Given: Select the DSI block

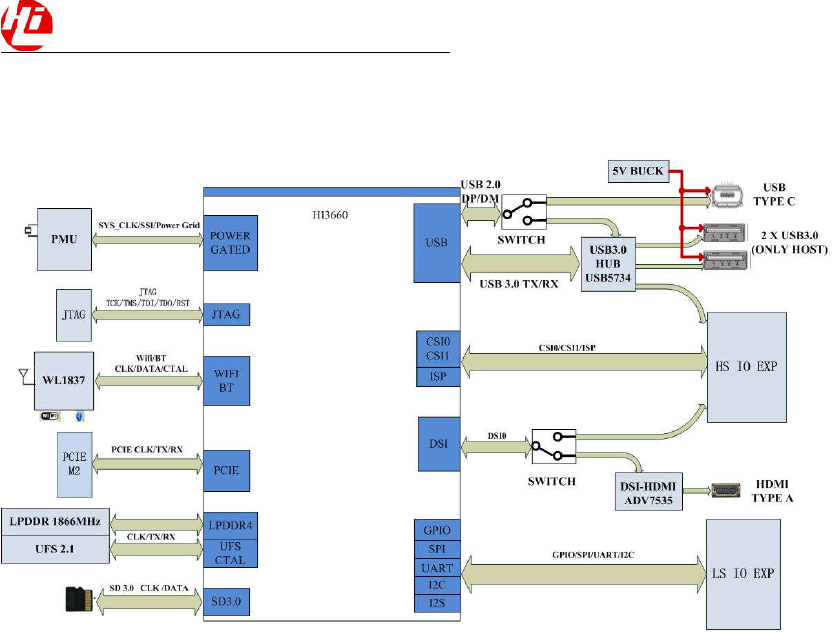Looking at the screenshot, I should [439, 444].
